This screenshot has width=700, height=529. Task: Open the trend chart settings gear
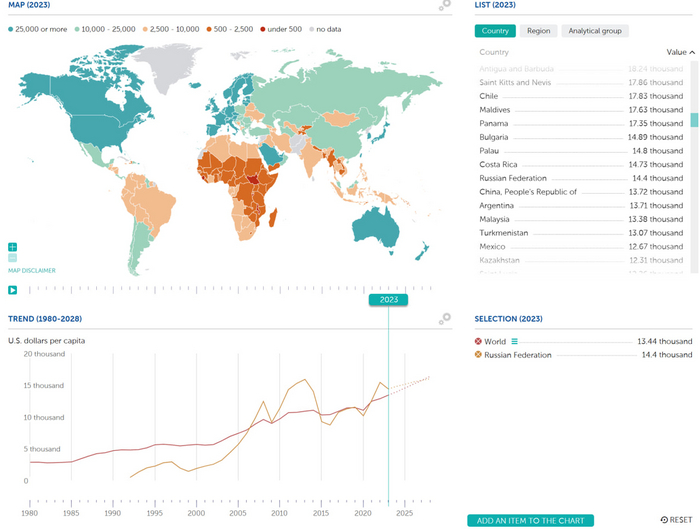coord(444,319)
